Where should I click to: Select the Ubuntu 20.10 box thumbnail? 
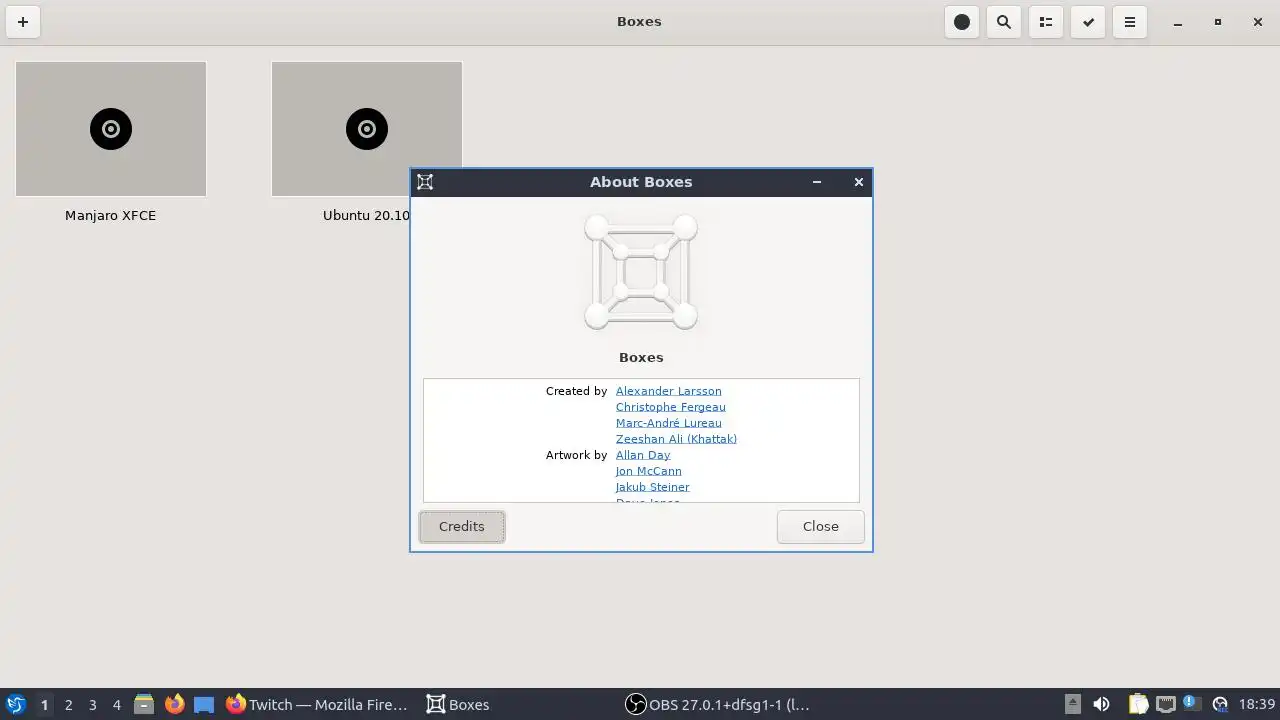click(367, 129)
